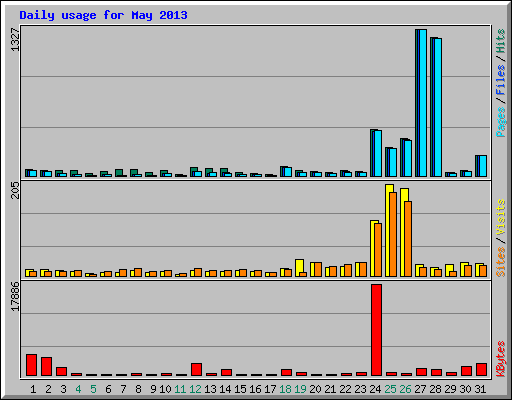Click green weekend day 12 label
Image resolution: width=512 pixels, height=400 pixels.
click(x=195, y=389)
